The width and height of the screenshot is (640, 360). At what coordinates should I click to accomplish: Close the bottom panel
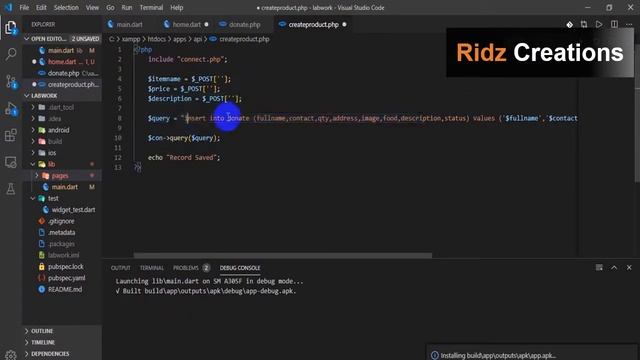(629, 268)
